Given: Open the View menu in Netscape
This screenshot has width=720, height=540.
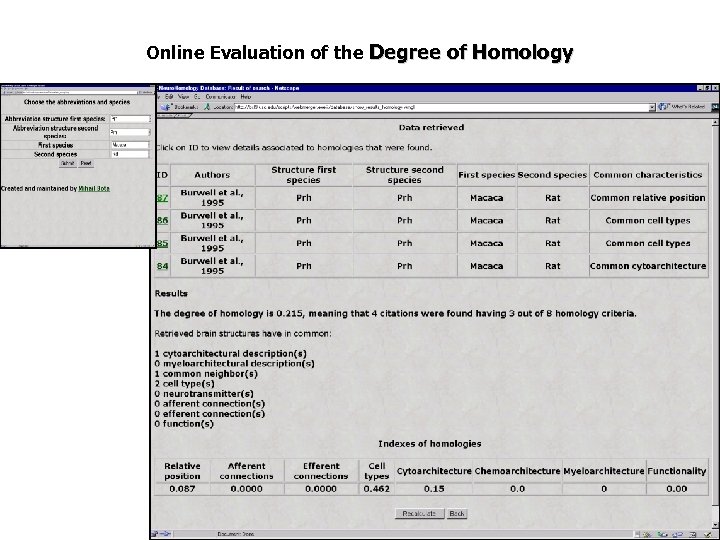Looking at the screenshot, I should 183,97.
